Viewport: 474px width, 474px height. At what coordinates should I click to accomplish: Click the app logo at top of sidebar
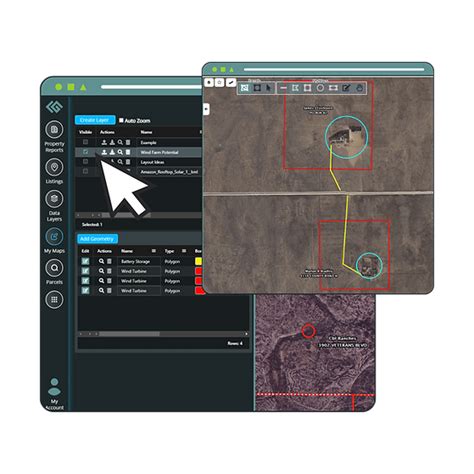click(54, 107)
